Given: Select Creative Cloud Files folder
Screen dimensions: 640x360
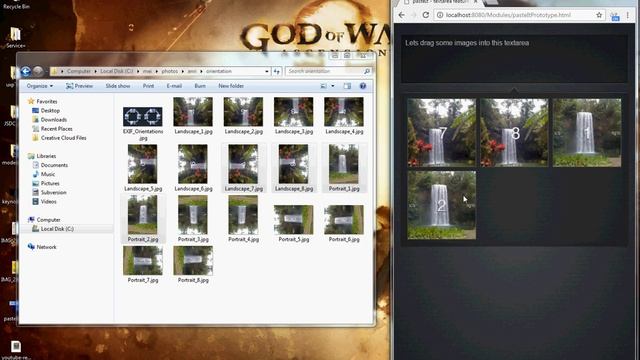Looking at the screenshot, I should [x=59, y=138].
